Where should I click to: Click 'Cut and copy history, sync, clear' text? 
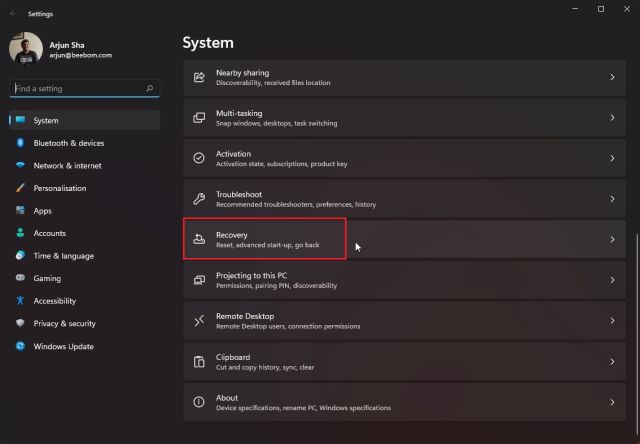click(265, 367)
